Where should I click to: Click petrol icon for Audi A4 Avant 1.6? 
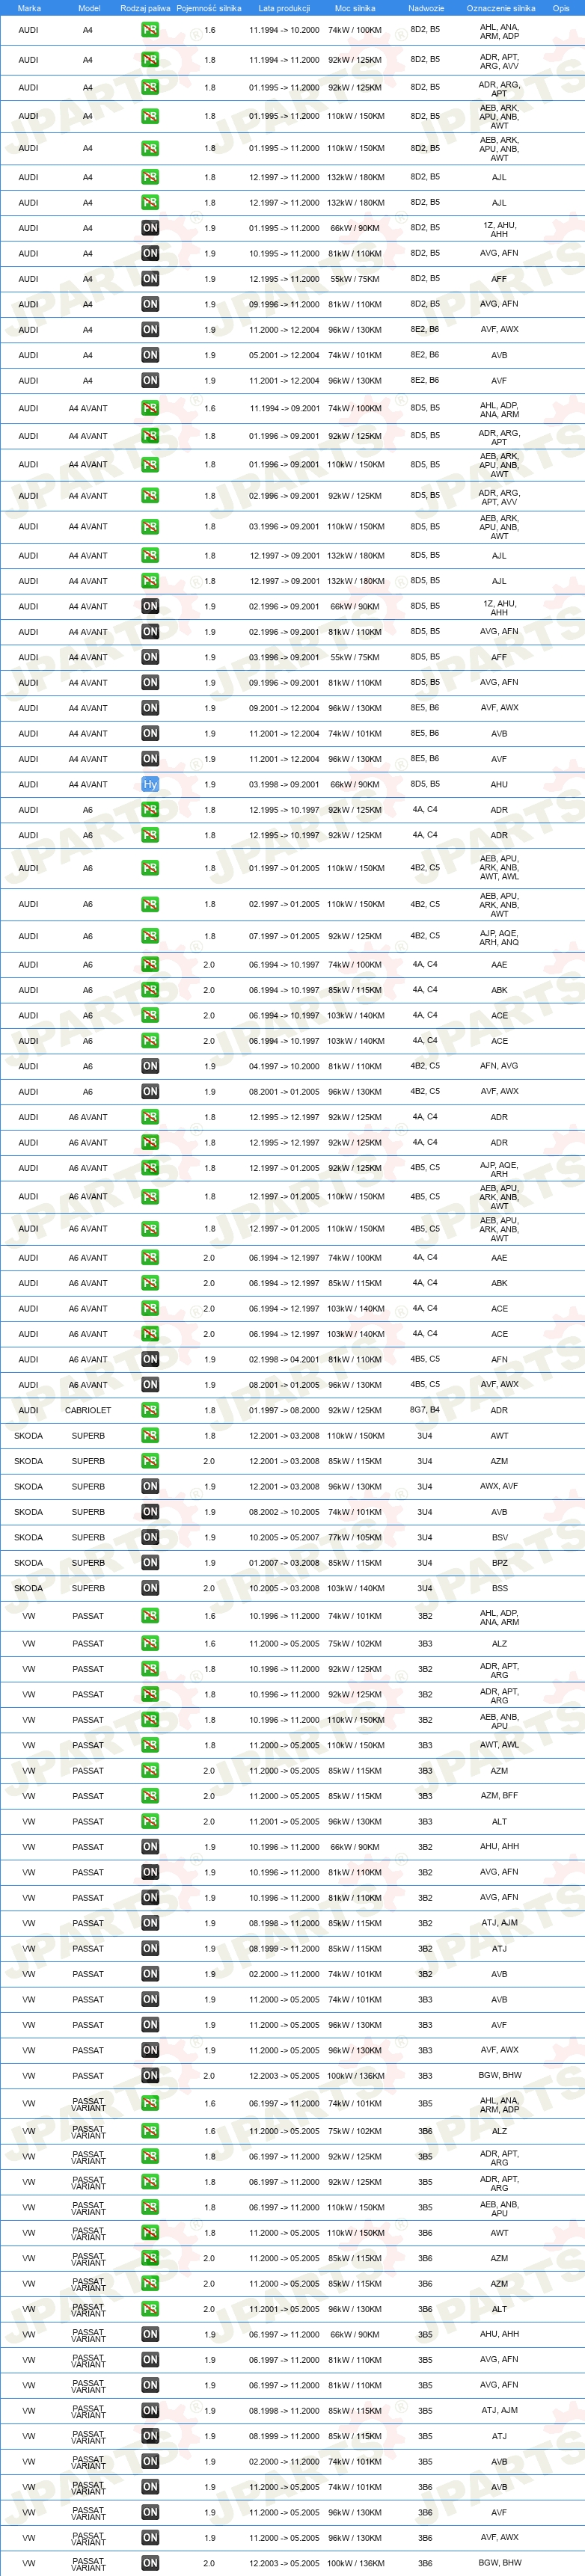click(x=150, y=408)
